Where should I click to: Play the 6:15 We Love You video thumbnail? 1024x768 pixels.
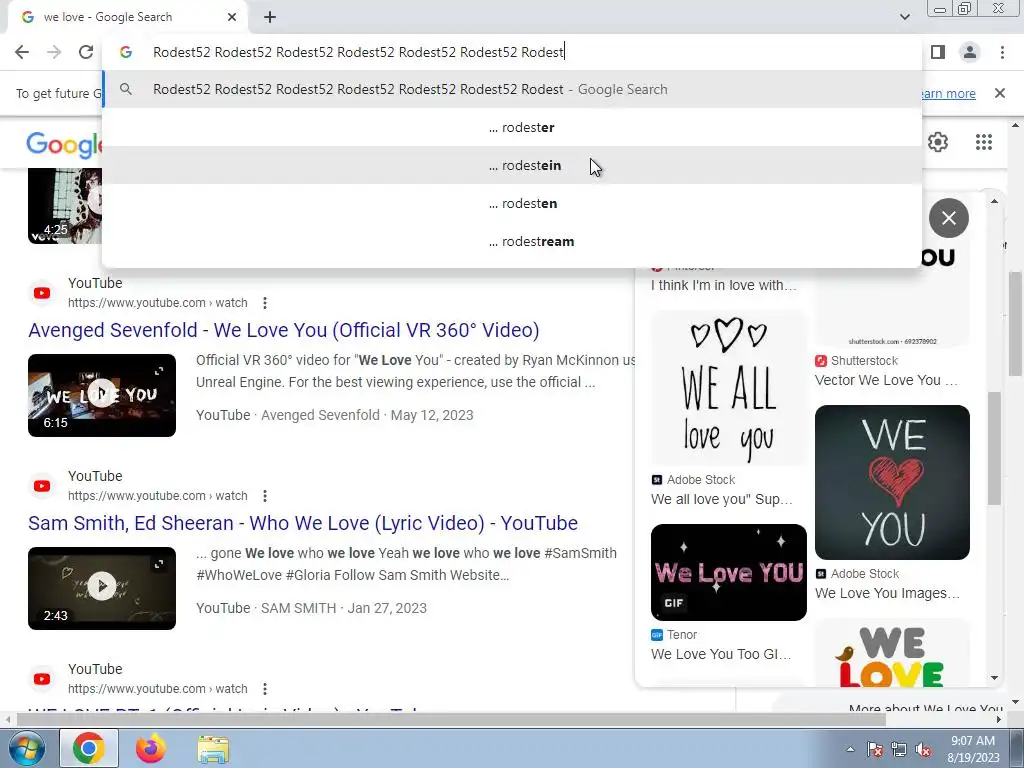[x=102, y=395]
